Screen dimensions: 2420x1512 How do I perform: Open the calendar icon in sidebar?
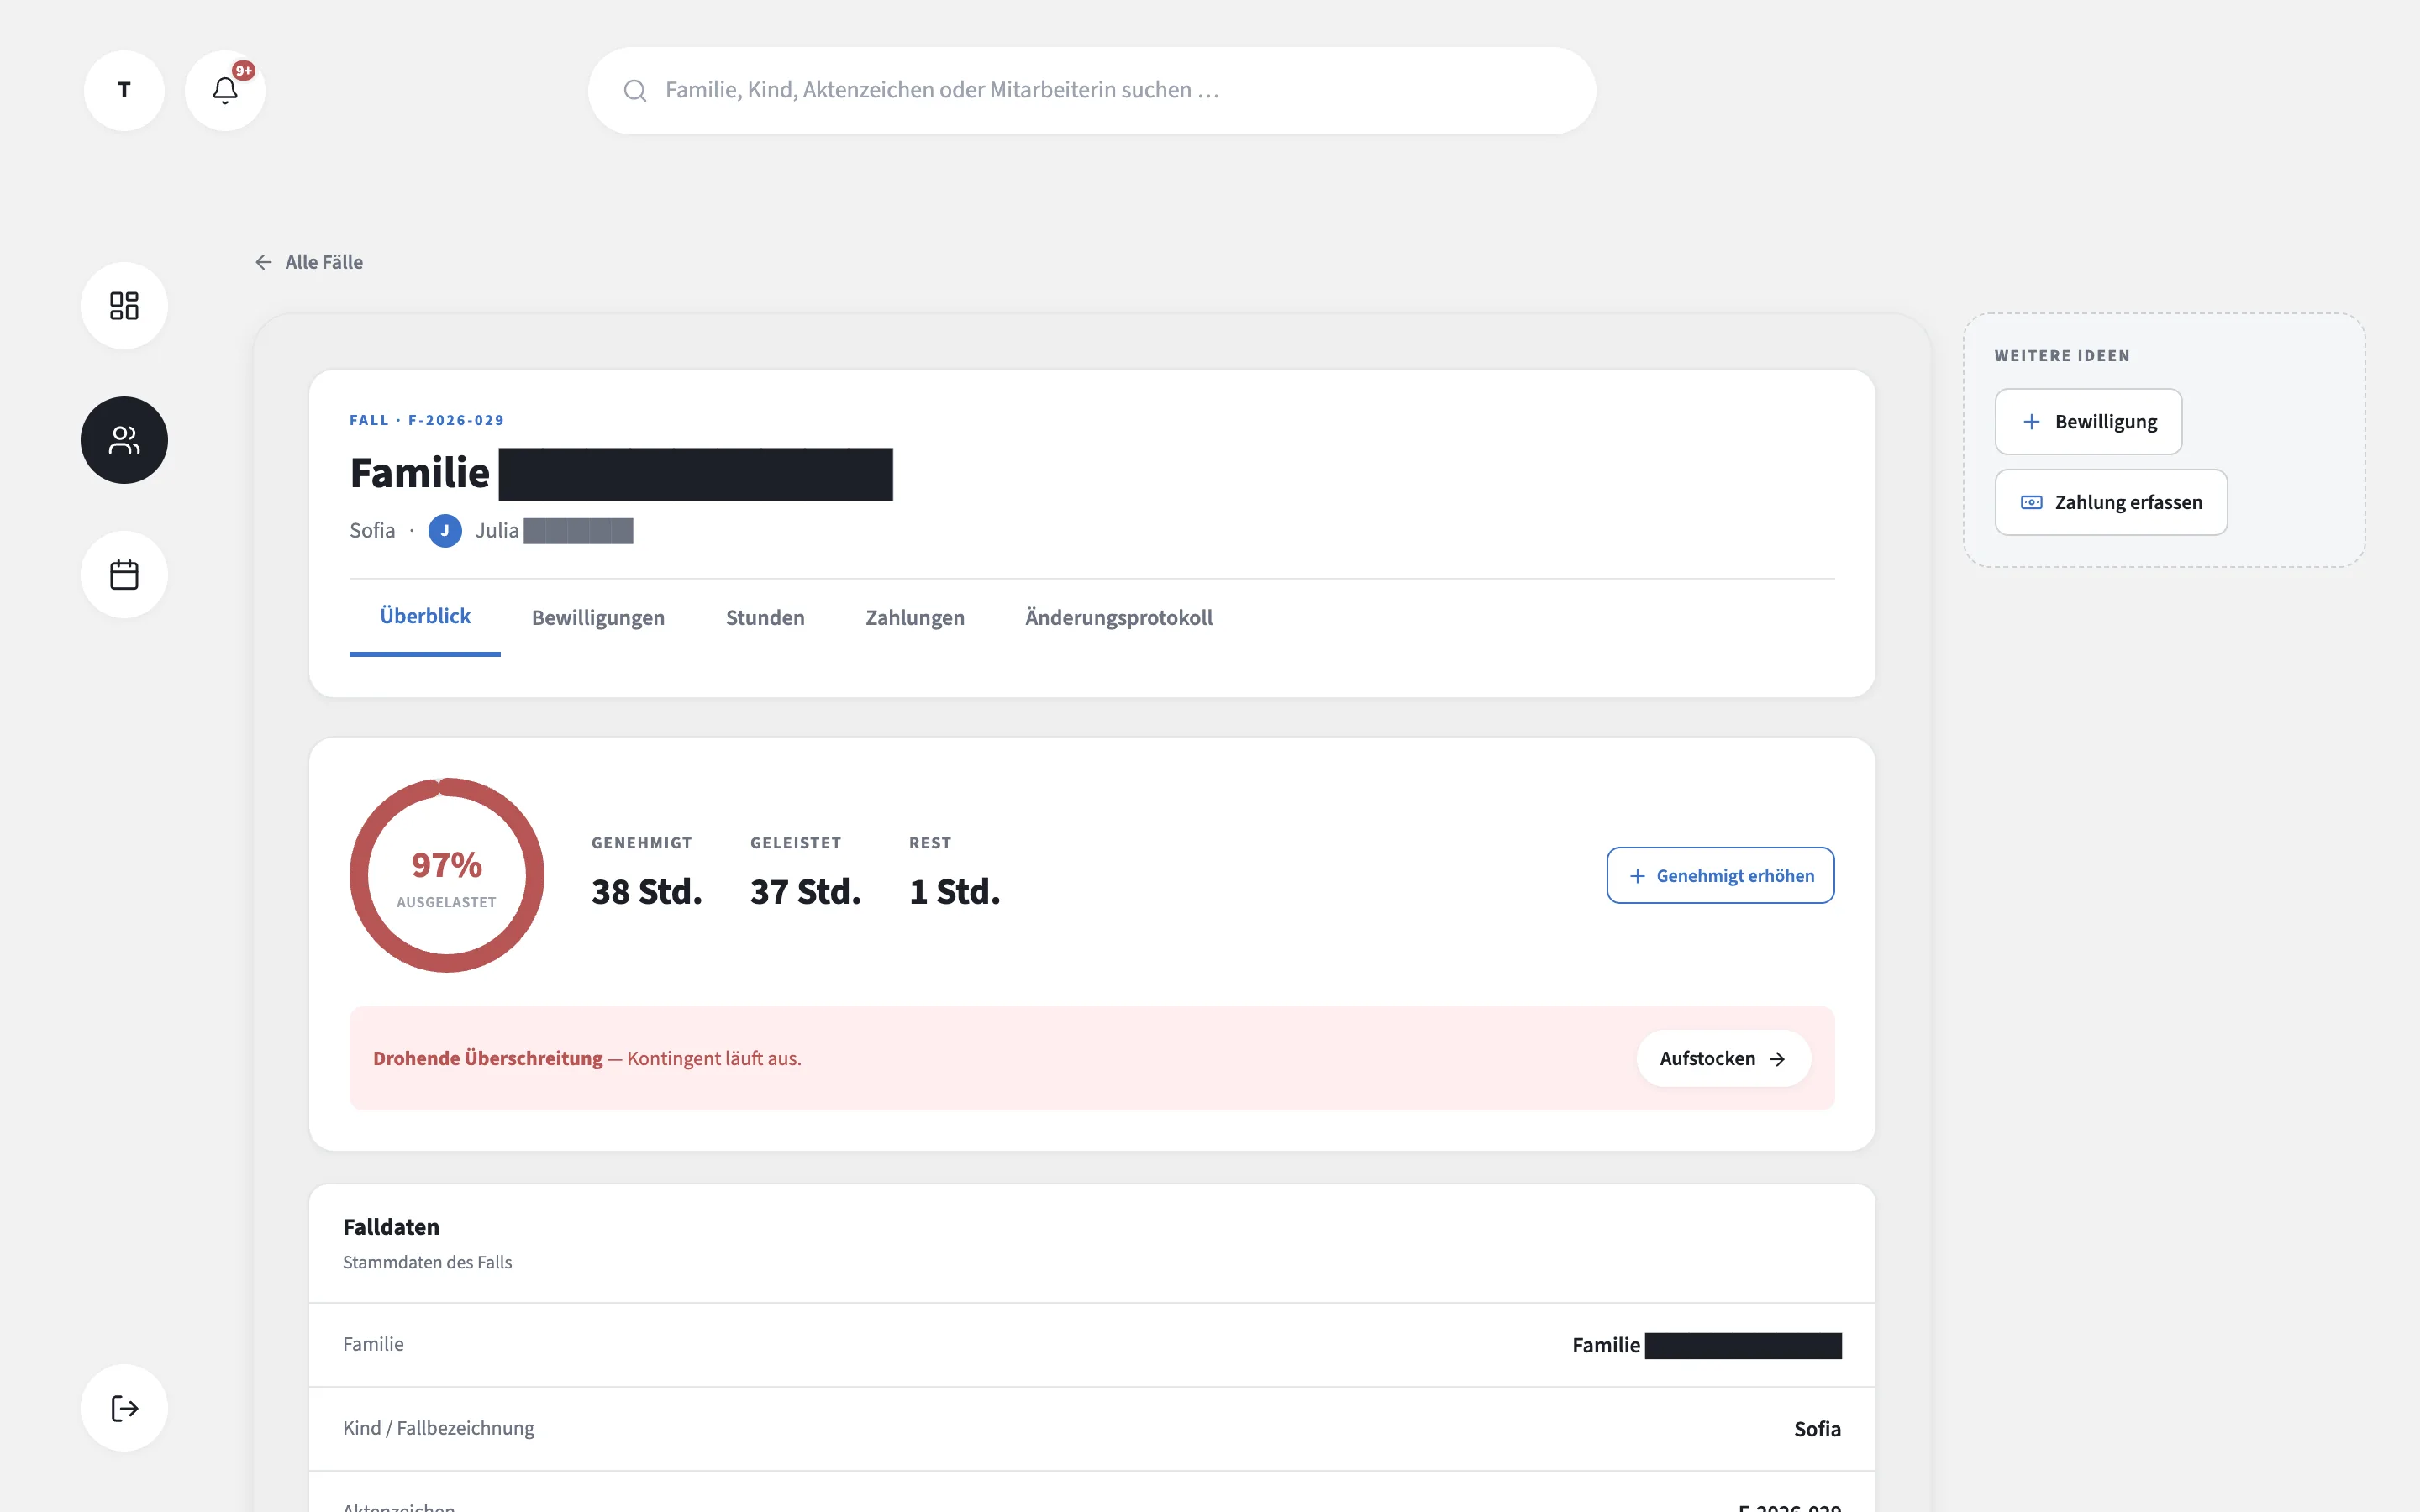tap(124, 575)
